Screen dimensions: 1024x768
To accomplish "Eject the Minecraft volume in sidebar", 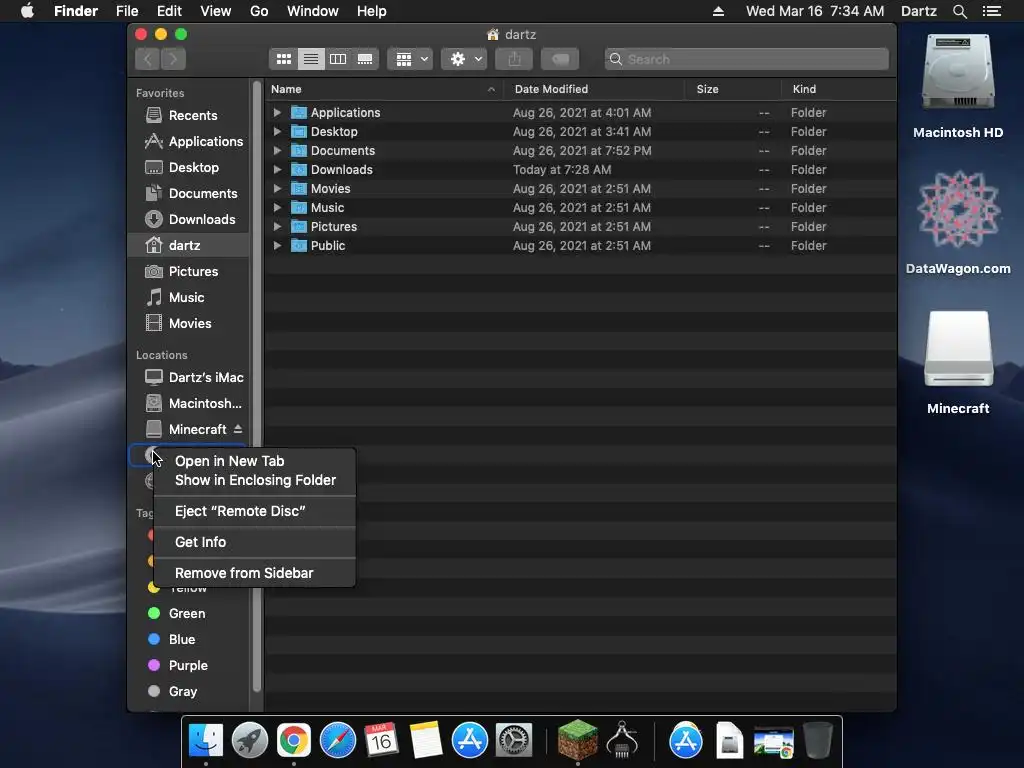I will point(238,429).
